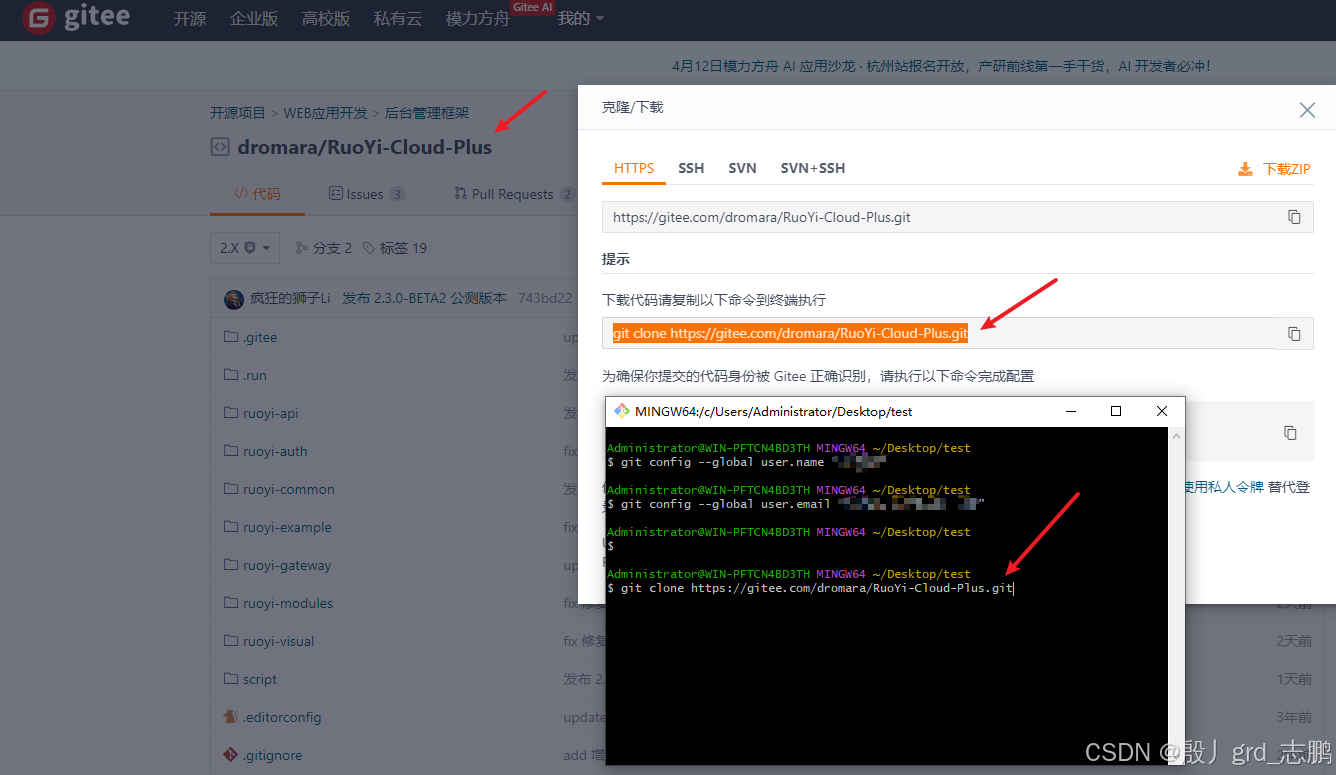Click the .editorconfig file icon
1336x775 pixels.
point(230,717)
